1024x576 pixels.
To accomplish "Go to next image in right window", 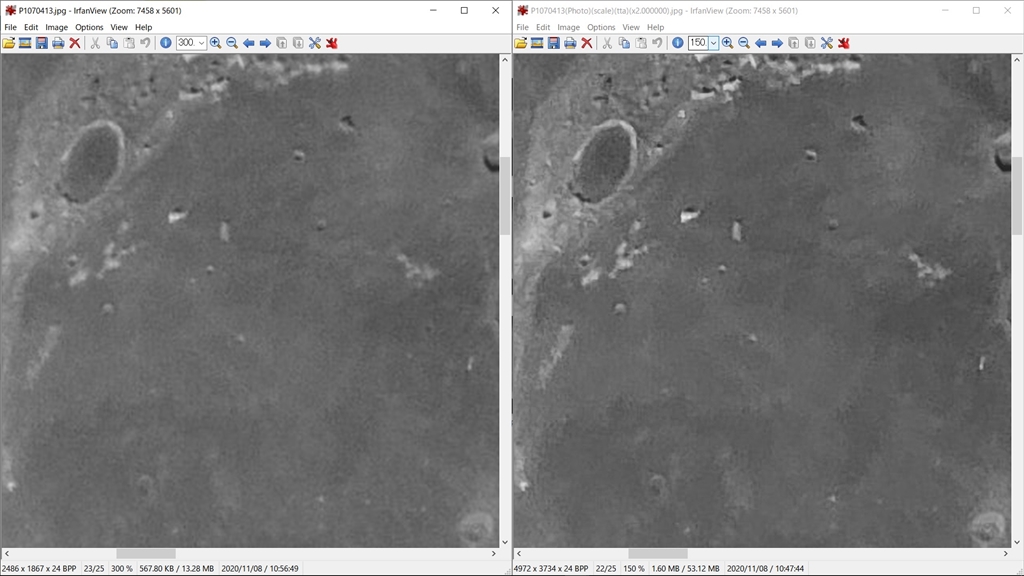I will pos(777,43).
